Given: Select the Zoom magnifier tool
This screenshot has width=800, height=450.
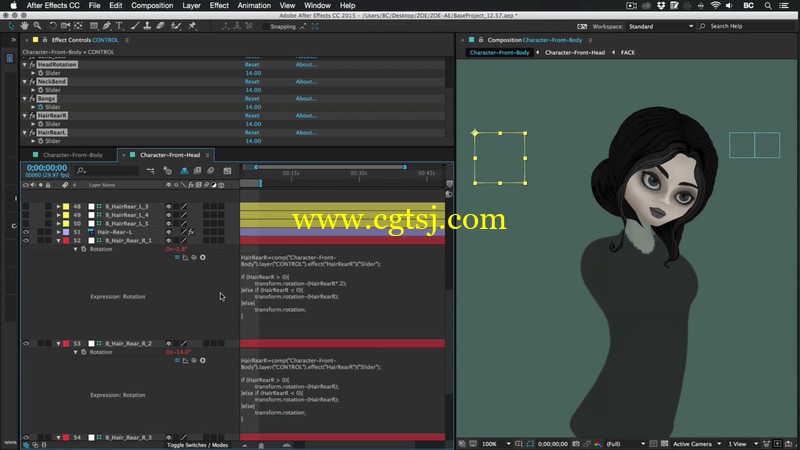Looking at the screenshot, I should click(x=37, y=26).
